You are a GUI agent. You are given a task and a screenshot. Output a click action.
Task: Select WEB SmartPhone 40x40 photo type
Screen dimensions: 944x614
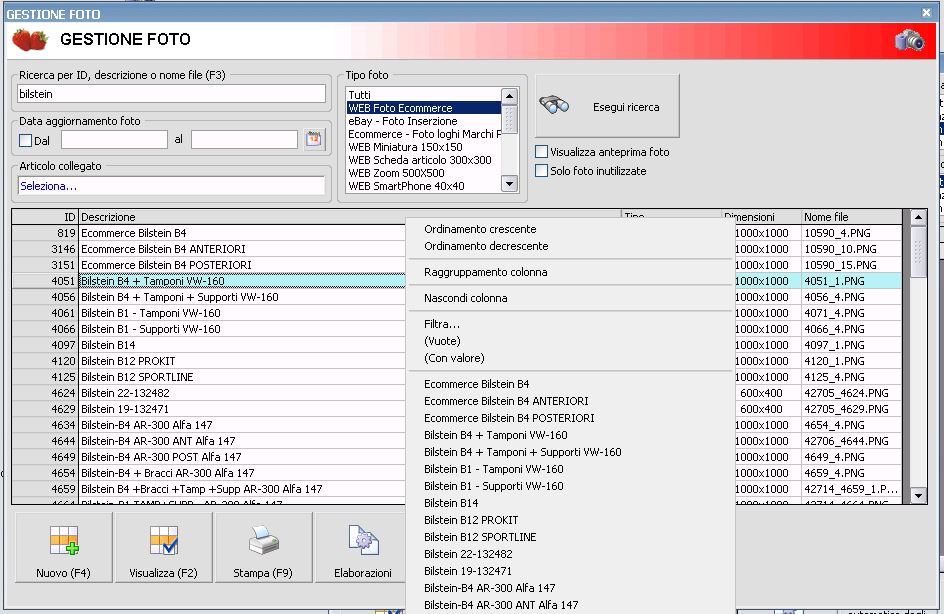[x=424, y=186]
